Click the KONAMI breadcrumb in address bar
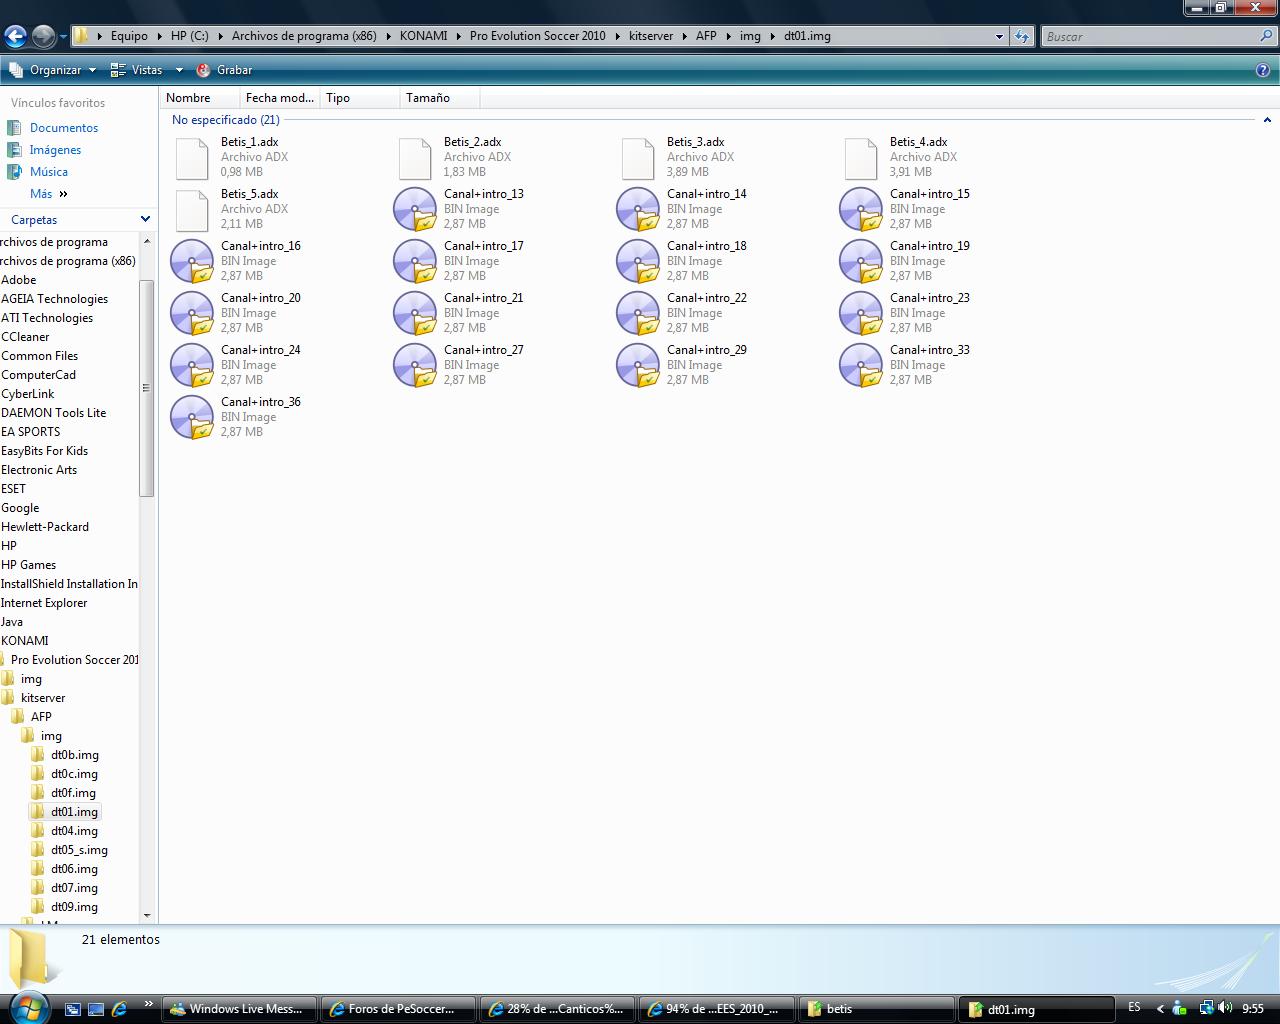Screen dimensions: 1280x1024 click(x=423, y=36)
